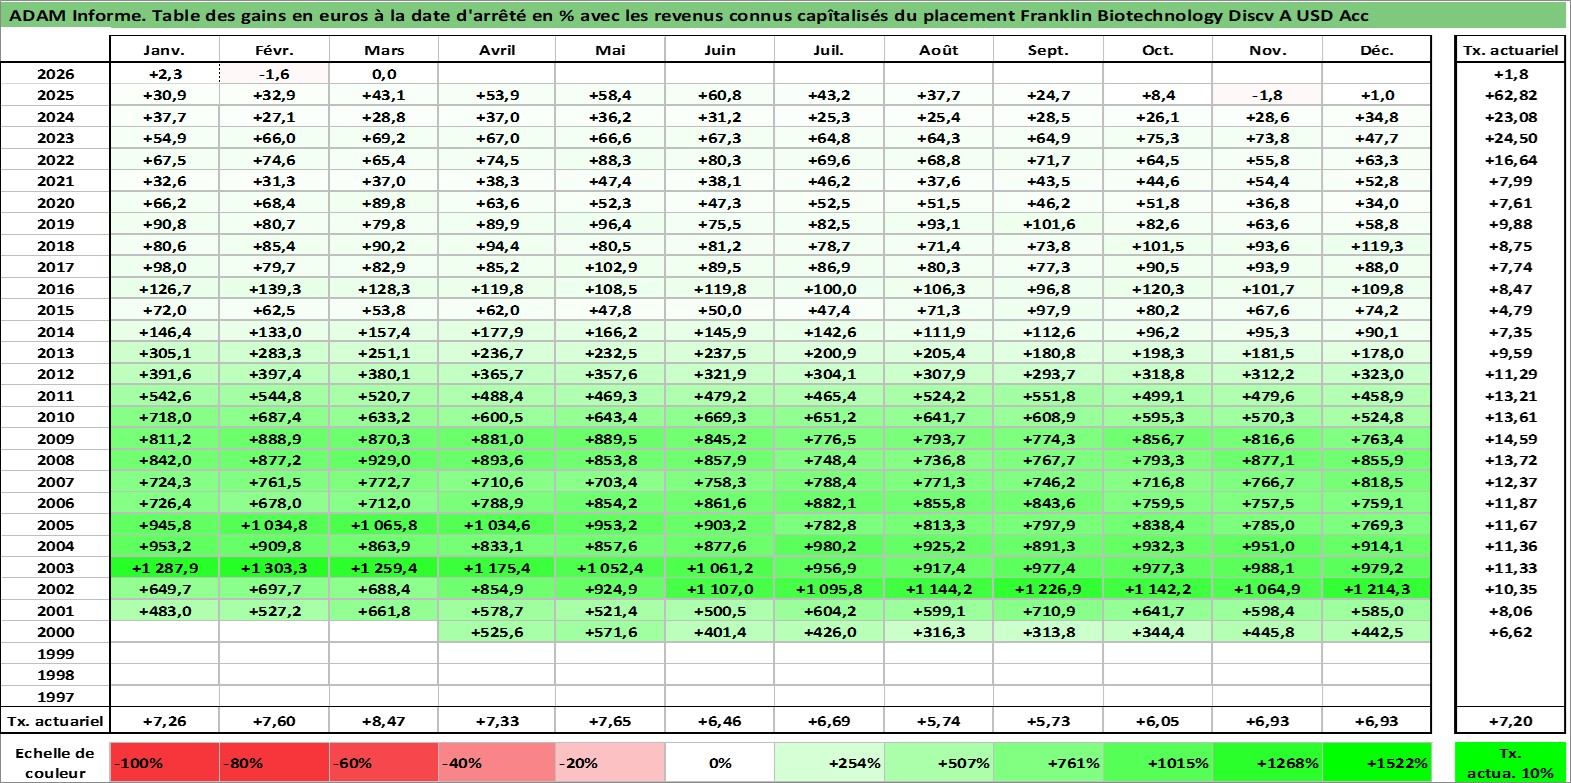Image resolution: width=1571 pixels, height=783 pixels.
Task: Select the '+75,3' cell for Oct. 2023
Action: (1157, 138)
